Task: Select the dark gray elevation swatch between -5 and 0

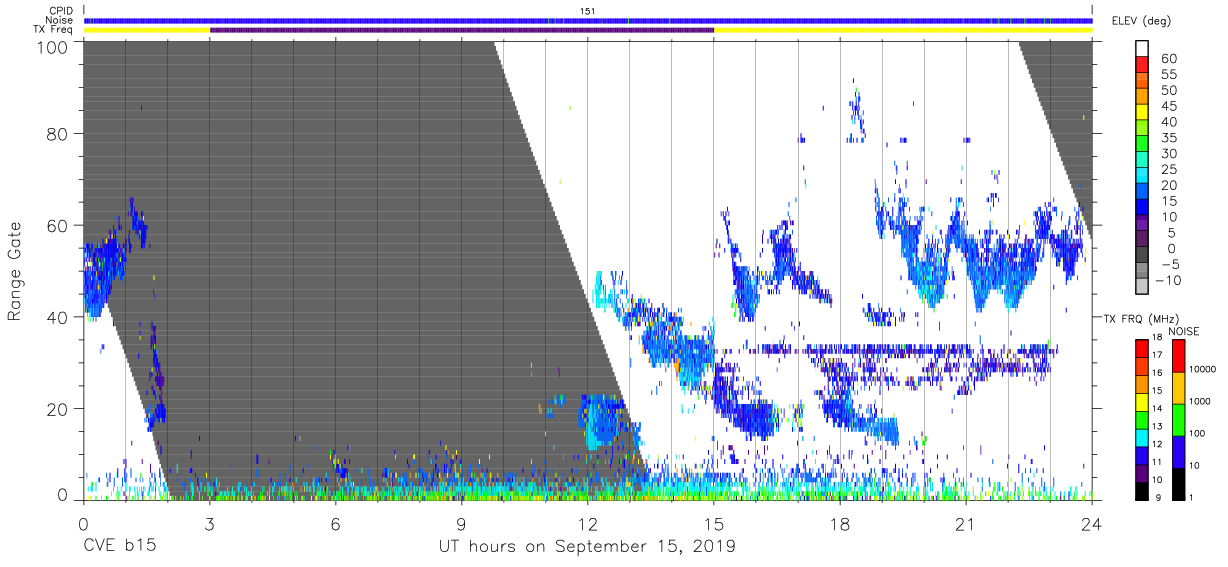Action: click(x=1141, y=256)
